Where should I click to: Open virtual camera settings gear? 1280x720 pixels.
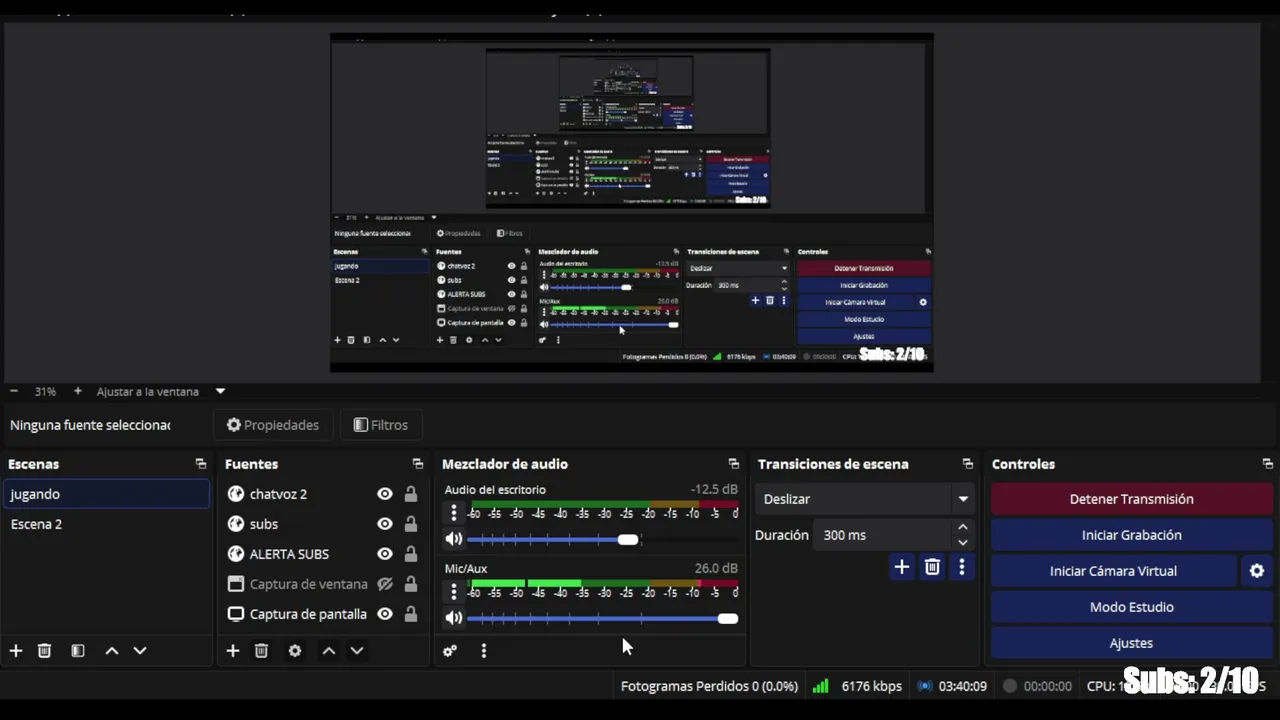[x=1257, y=571]
